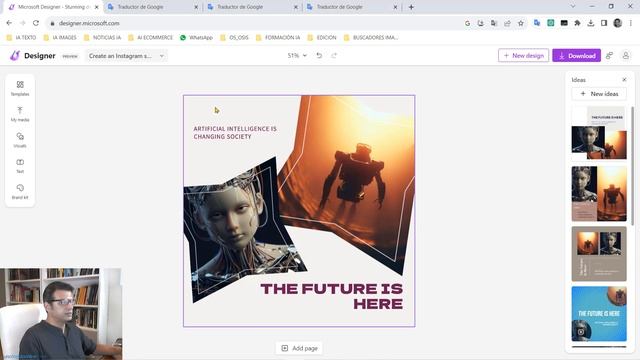Open the Visuals panel
The width and height of the screenshot is (640, 360).
tap(20, 140)
